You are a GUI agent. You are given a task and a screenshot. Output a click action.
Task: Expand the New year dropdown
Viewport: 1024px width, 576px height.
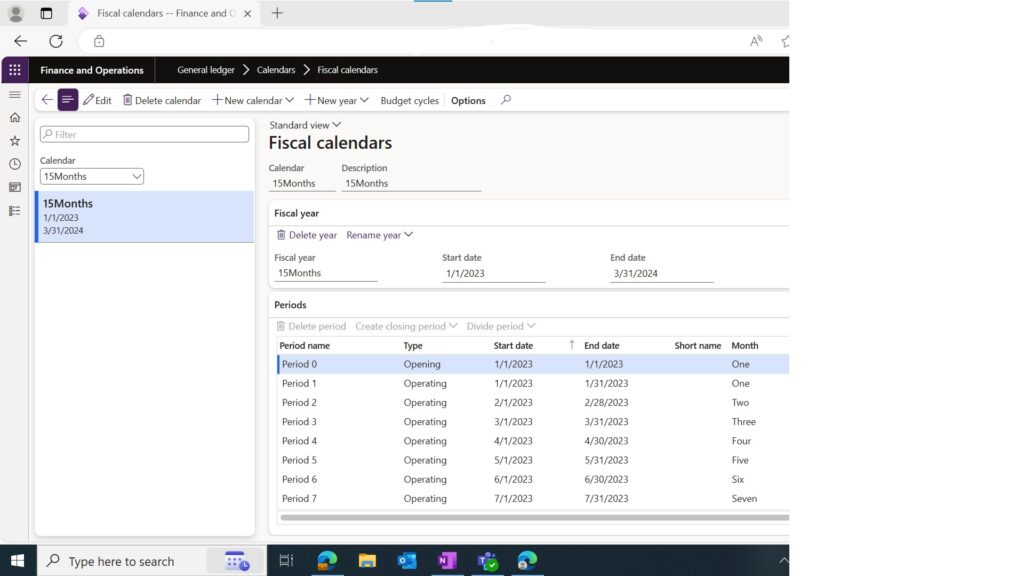pos(336,100)
